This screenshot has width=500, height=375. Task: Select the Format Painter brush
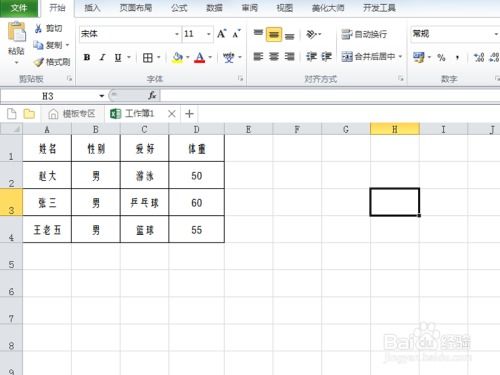(39, 62)
